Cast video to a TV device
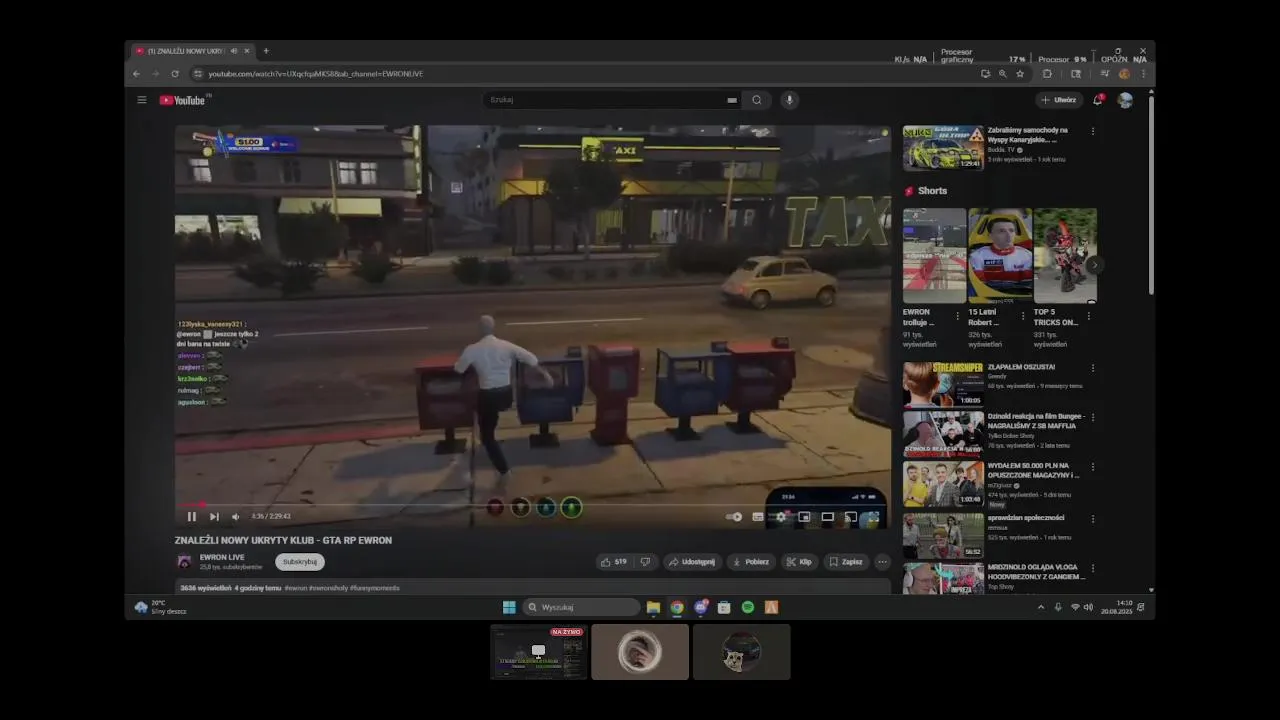 850,517
